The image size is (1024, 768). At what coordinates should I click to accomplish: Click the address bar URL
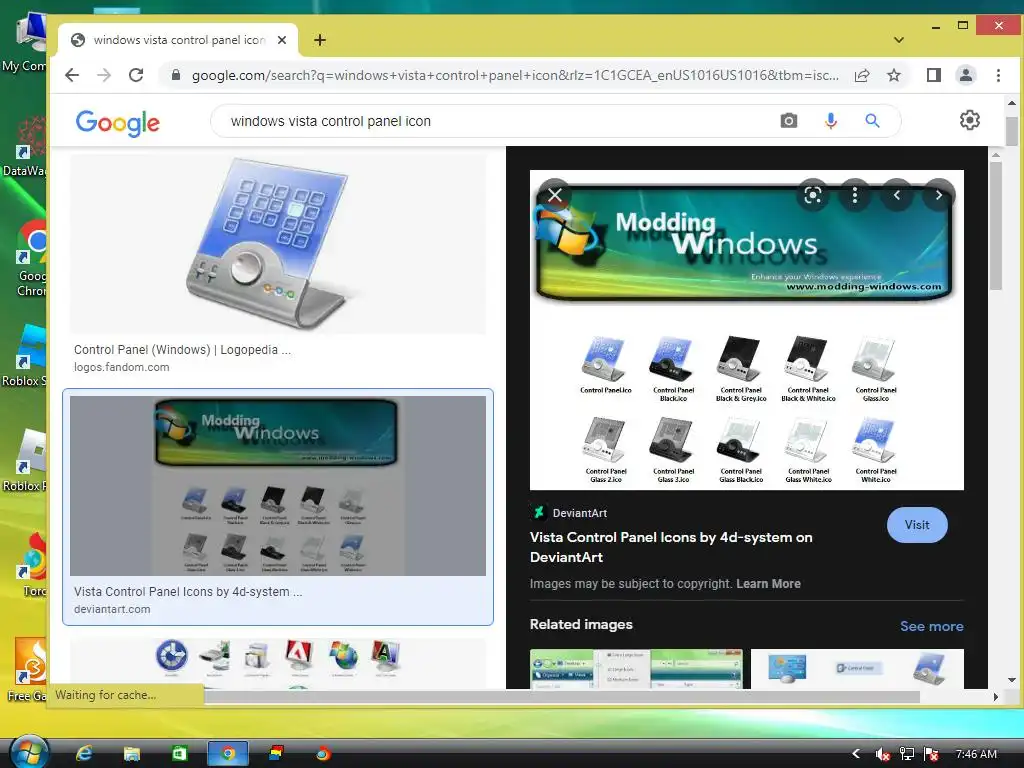[x=515, y=75]
